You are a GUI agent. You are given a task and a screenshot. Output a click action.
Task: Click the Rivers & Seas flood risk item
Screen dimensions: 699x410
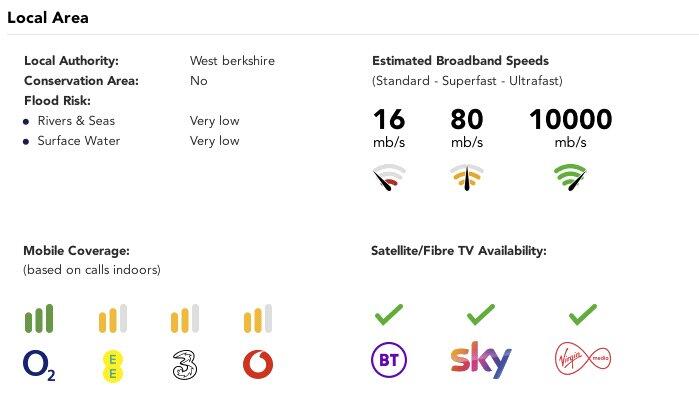(x=76, y=121)
